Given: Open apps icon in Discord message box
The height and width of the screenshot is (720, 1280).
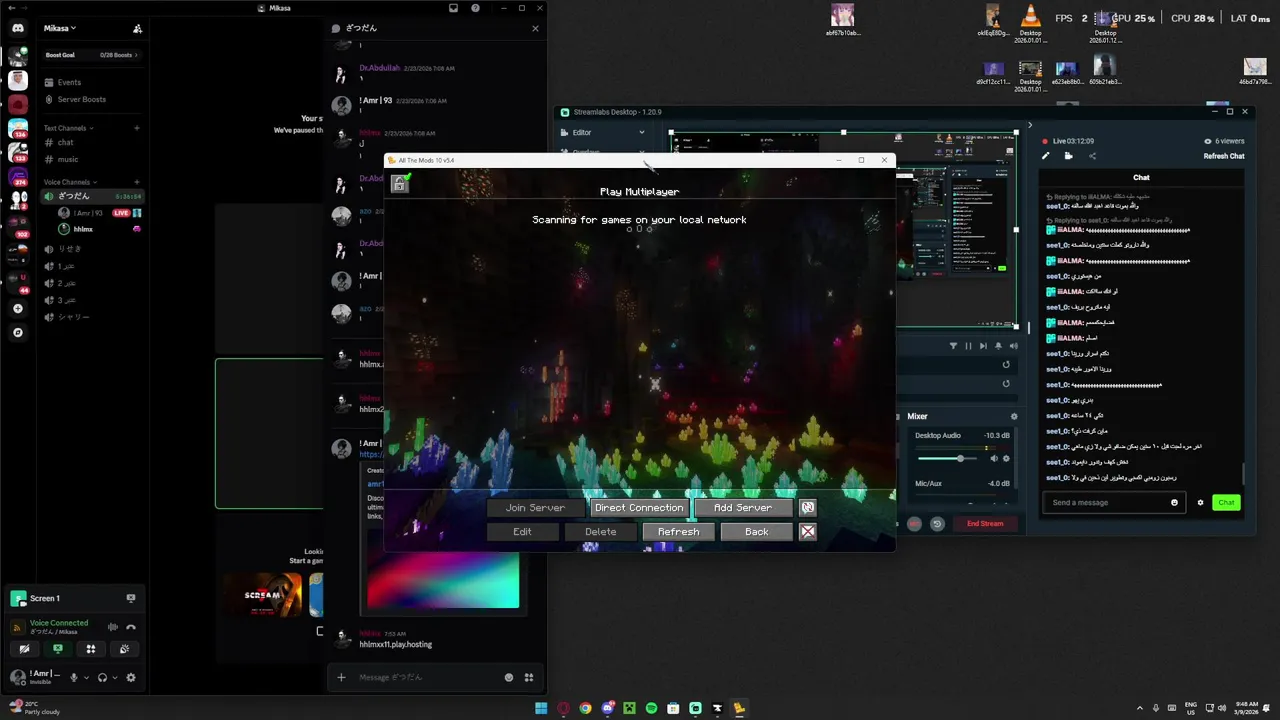Looking at the screenshot, I should pos(529,677).
